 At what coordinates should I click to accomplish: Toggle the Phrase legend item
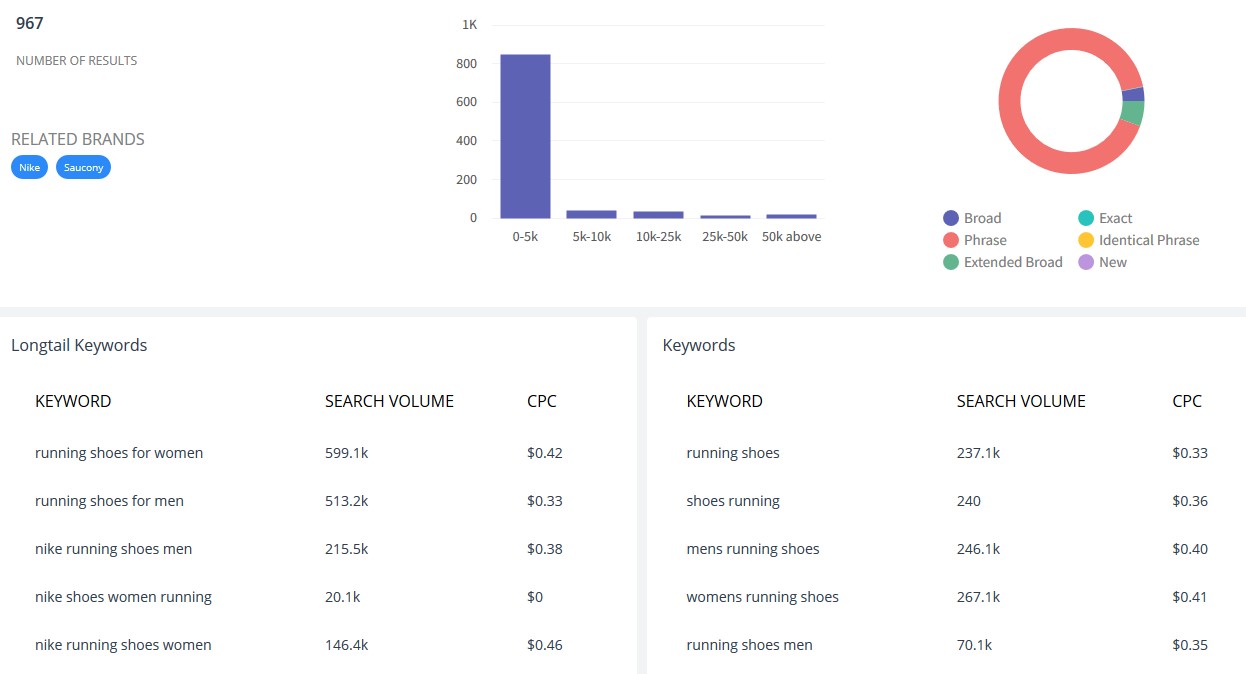tap(974, 240)
